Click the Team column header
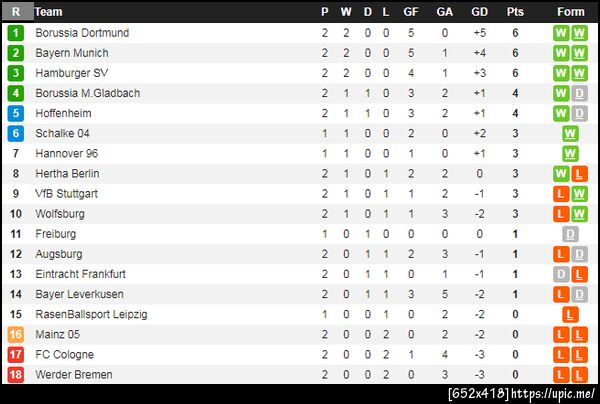The height and width of the screenshot is (404, 600). pos(49,12)
